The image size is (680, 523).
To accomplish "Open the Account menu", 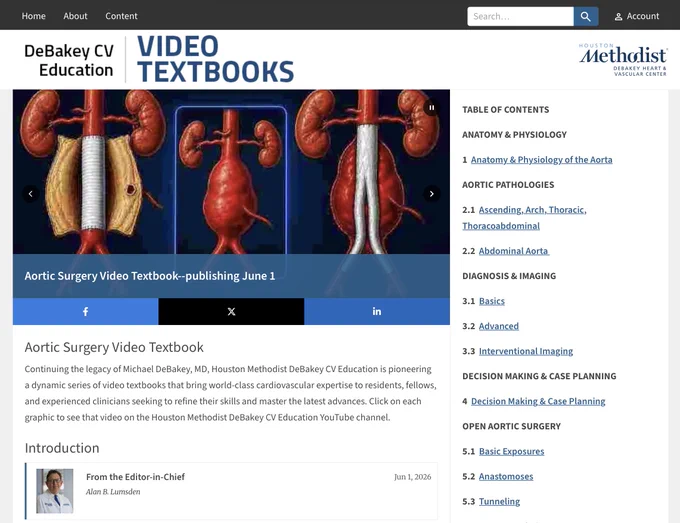I will [637, 16].
